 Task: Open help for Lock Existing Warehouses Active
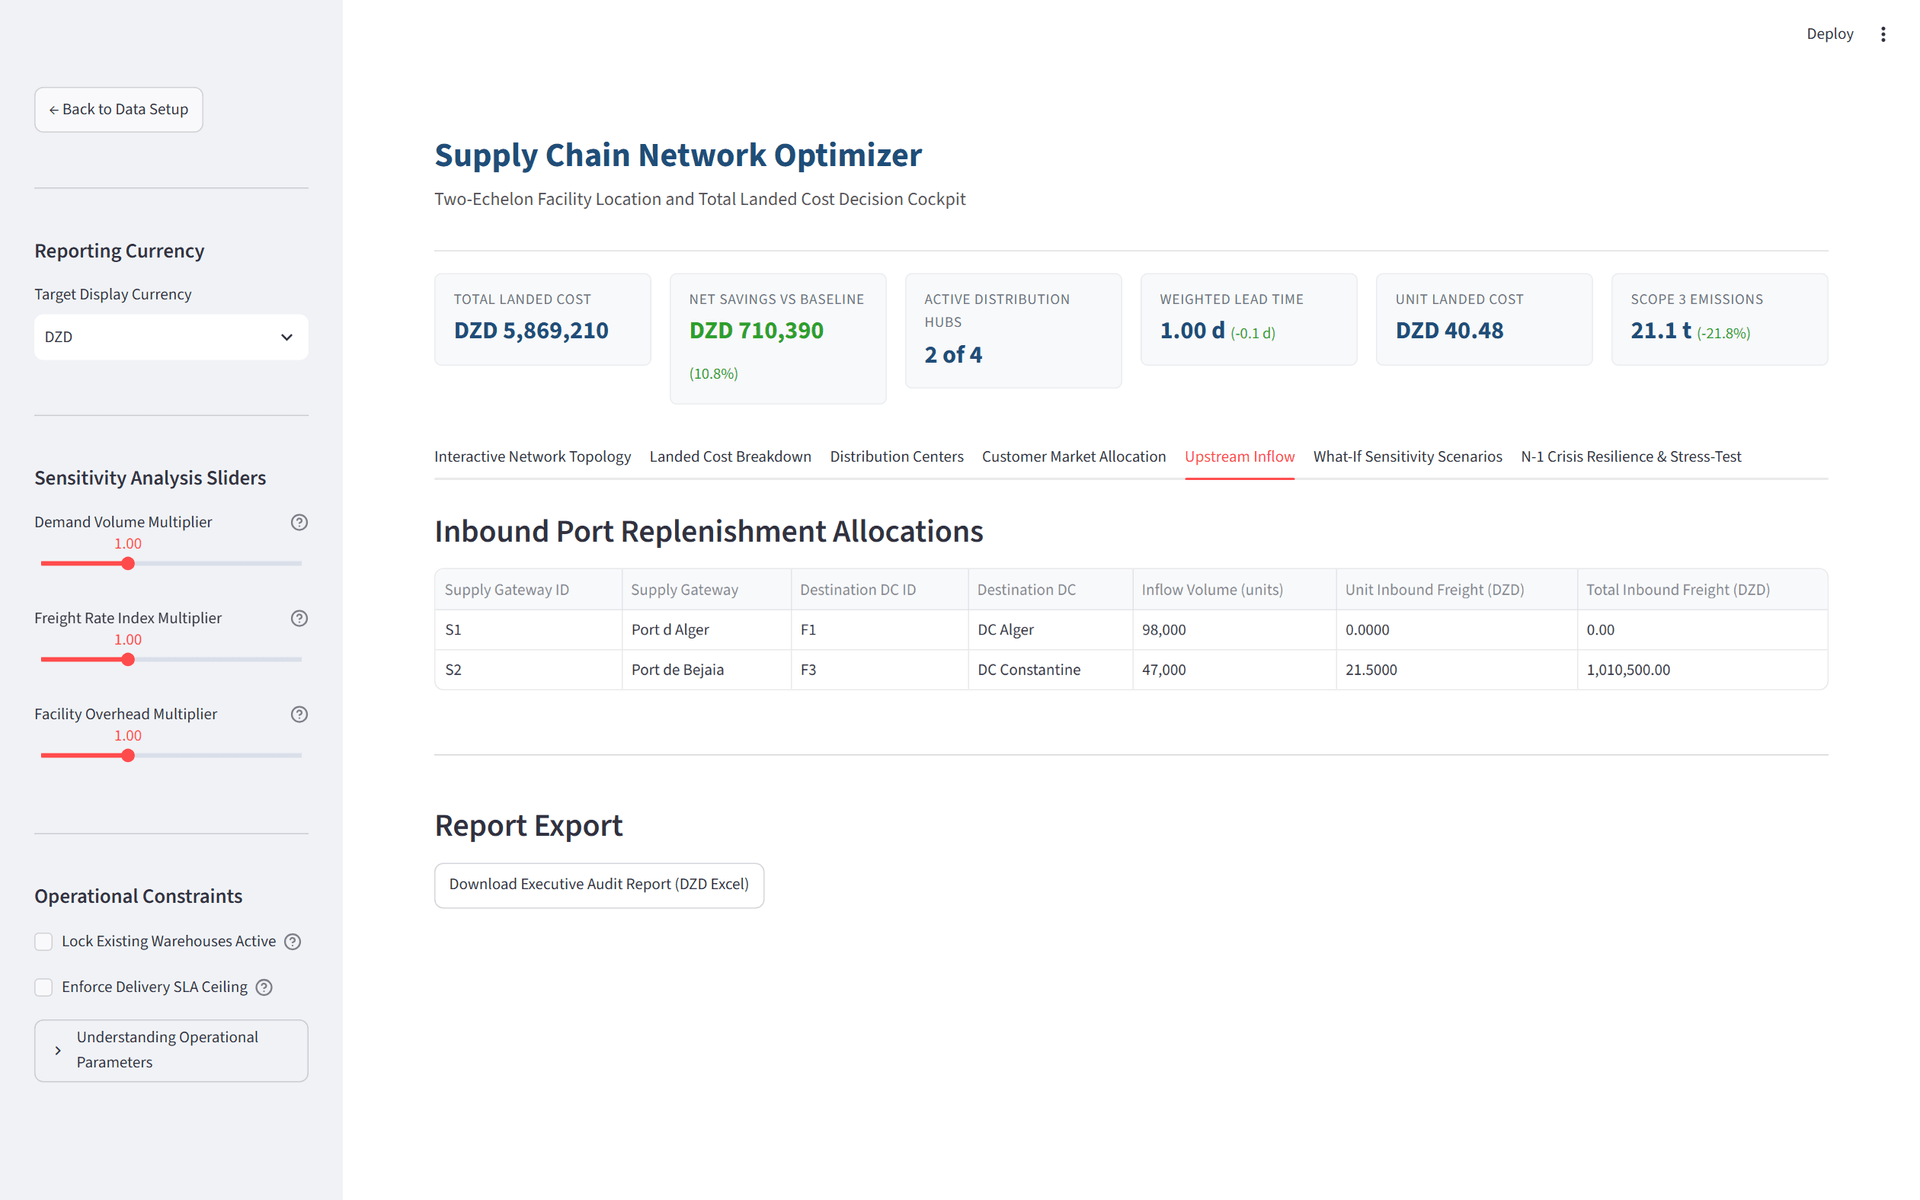[x=293, y=941]
